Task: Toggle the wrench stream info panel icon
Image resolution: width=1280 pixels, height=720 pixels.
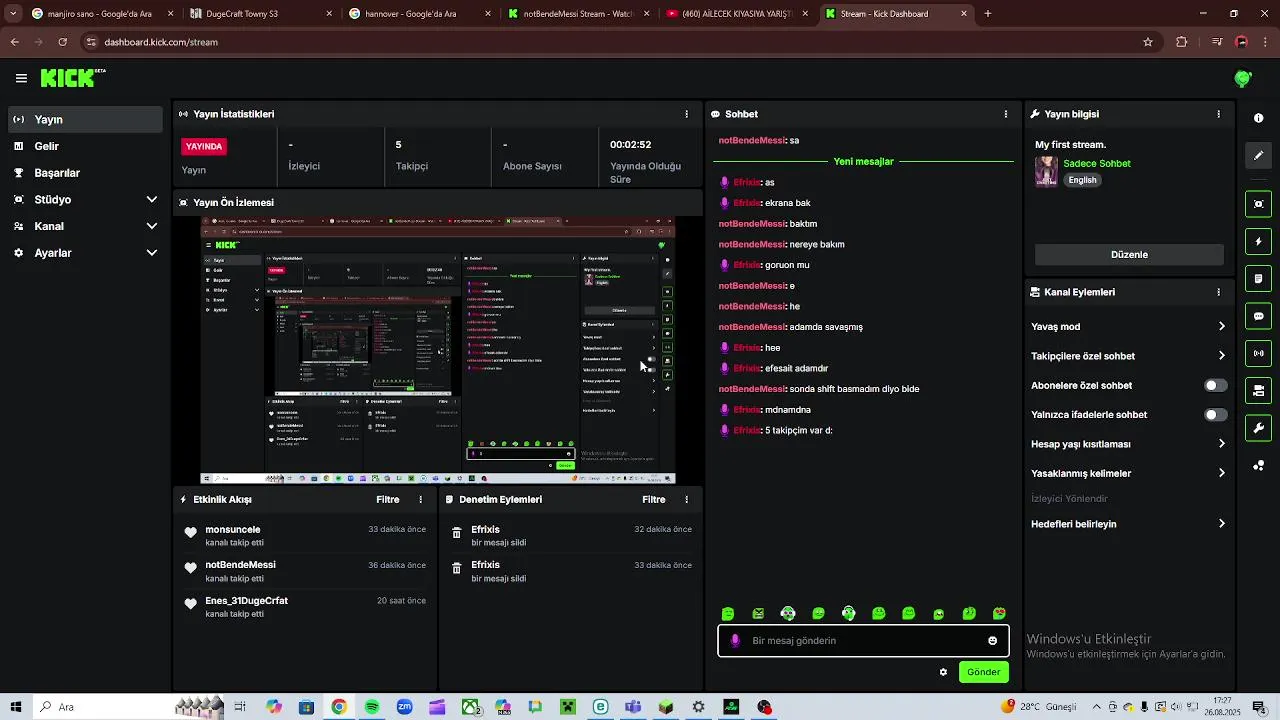Action: tap(1258, 428)
